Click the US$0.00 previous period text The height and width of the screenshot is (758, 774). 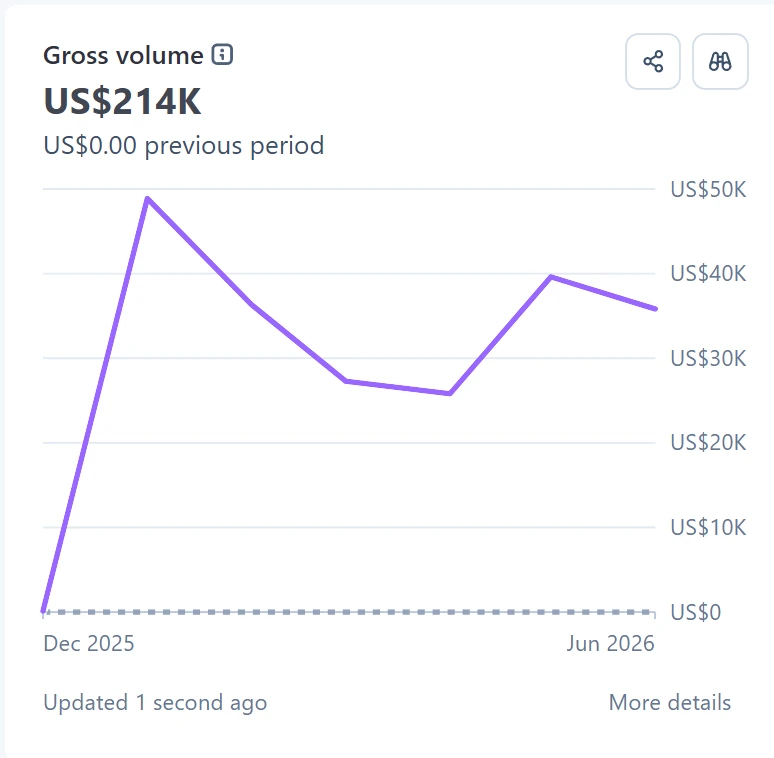tap(184, 146)
